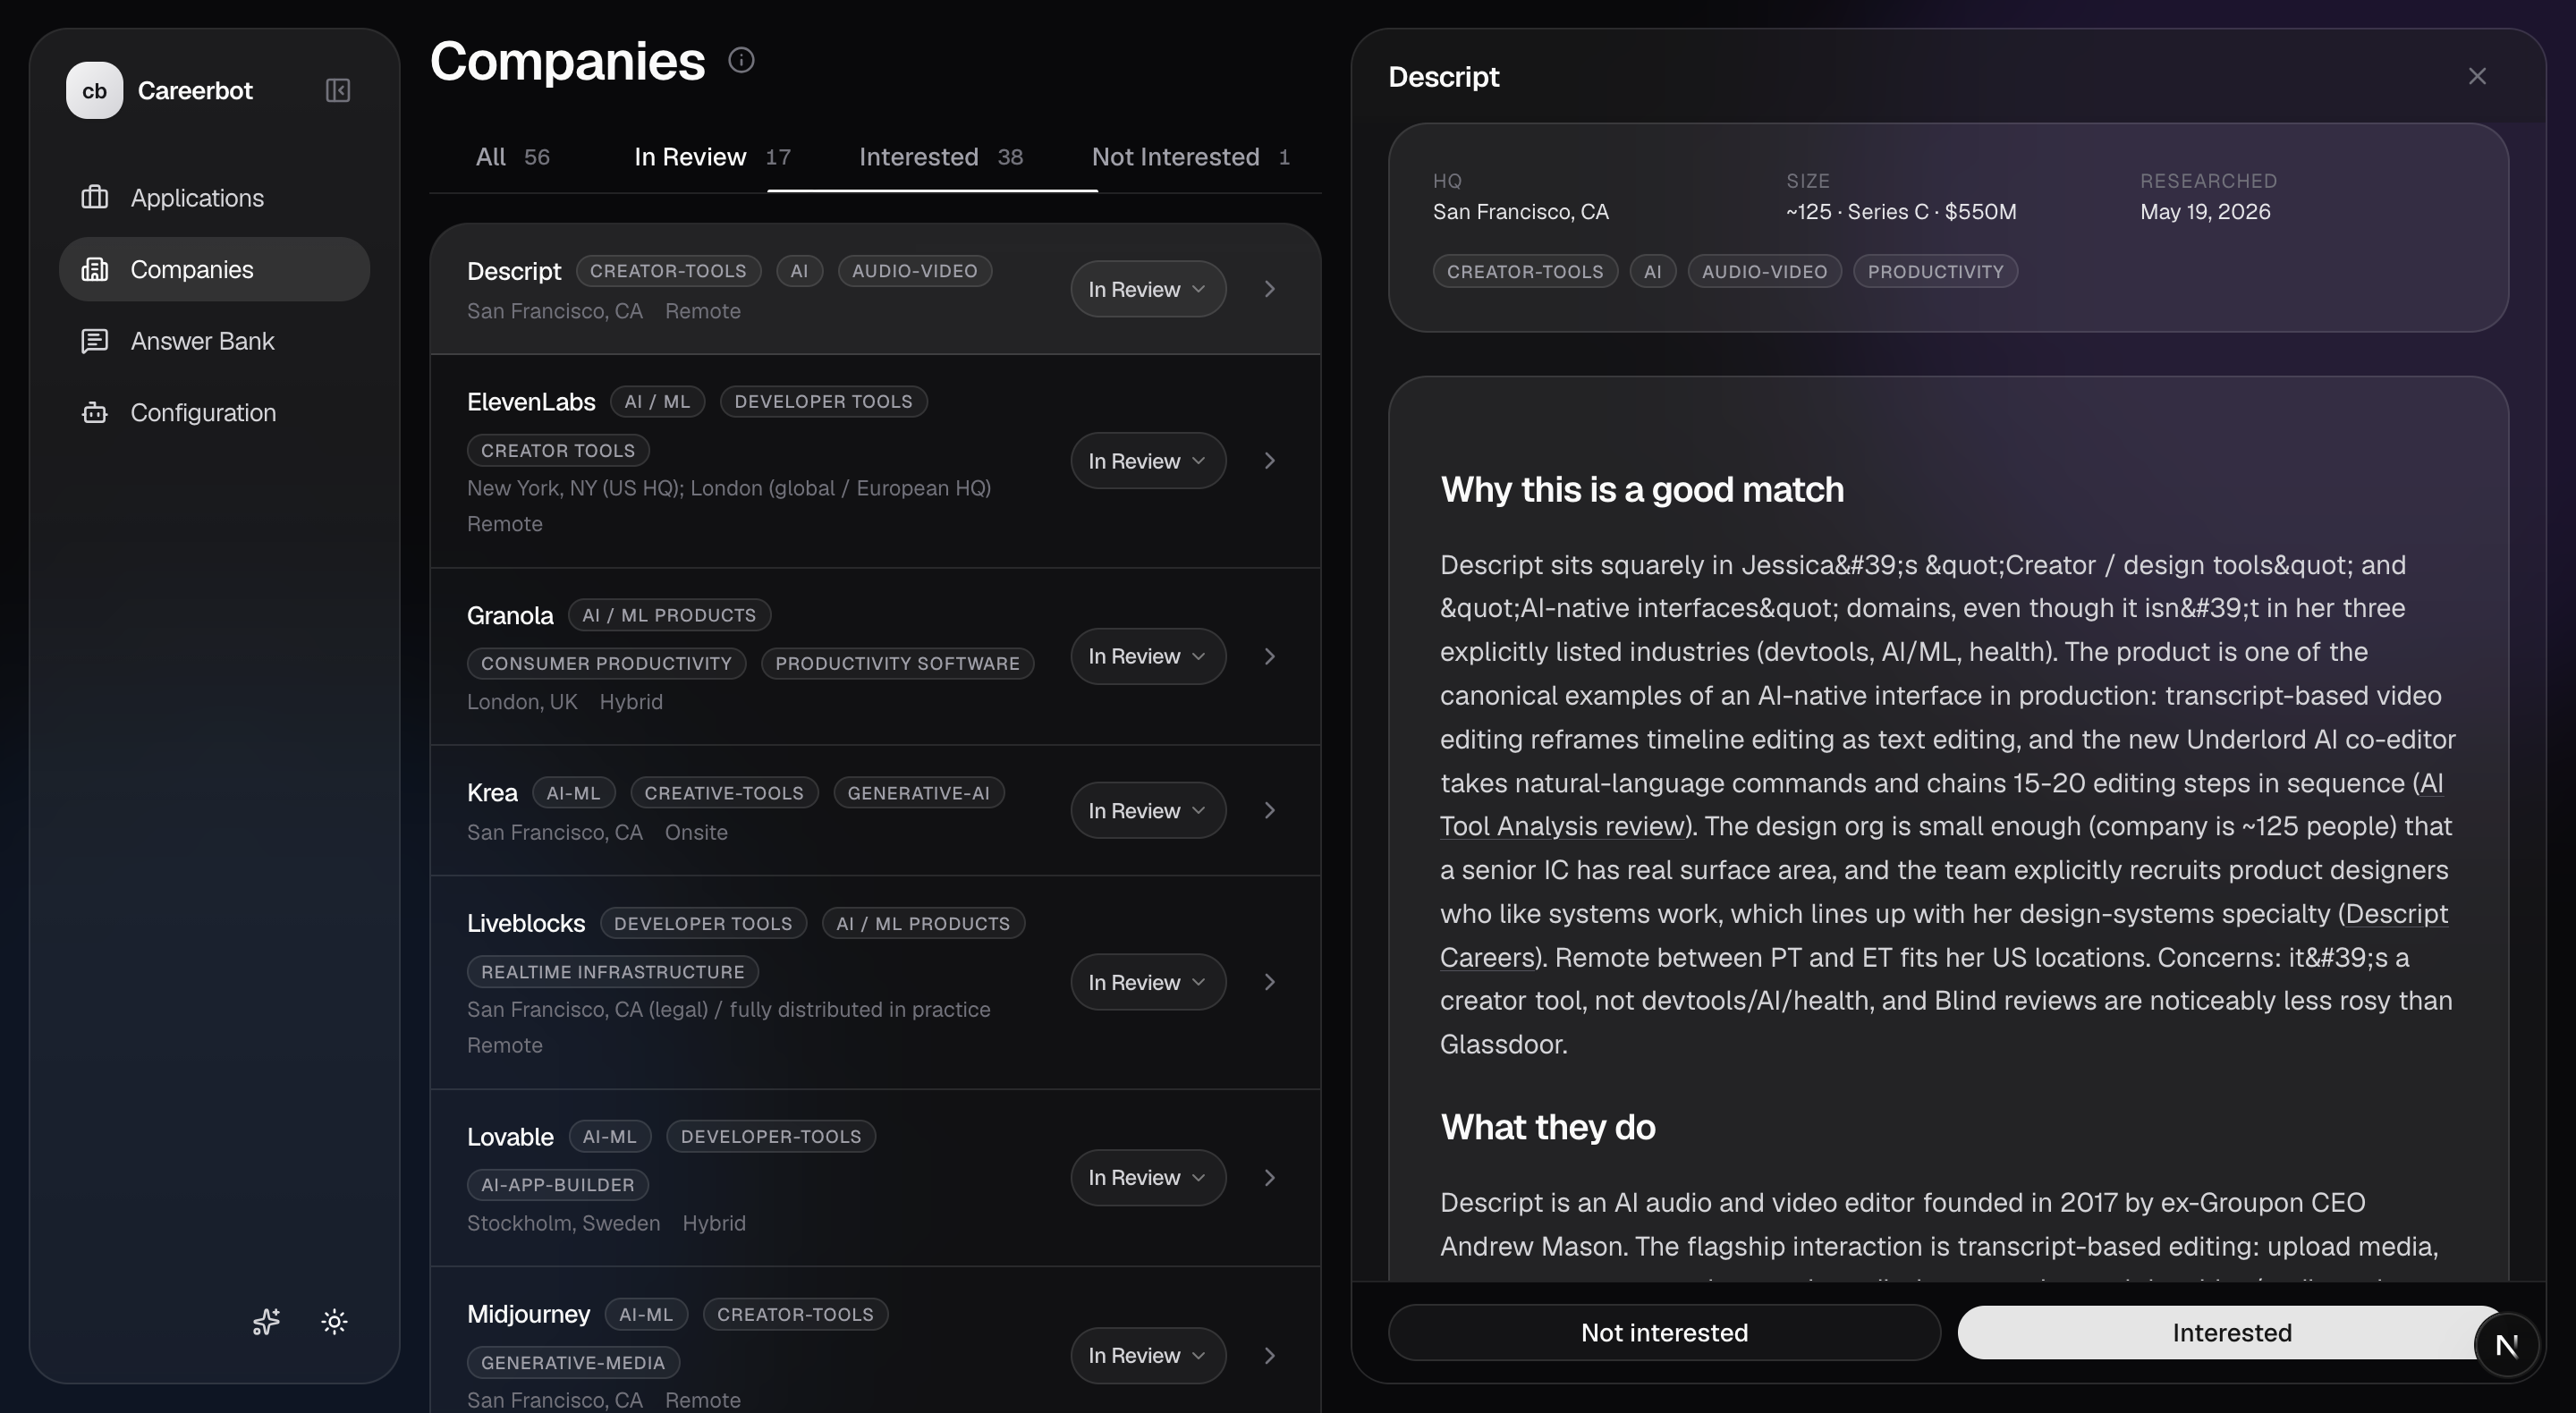Open ElevenLabs row chevron arrow
This screenshot has height=1413, width=2576.
point(1270,461)
